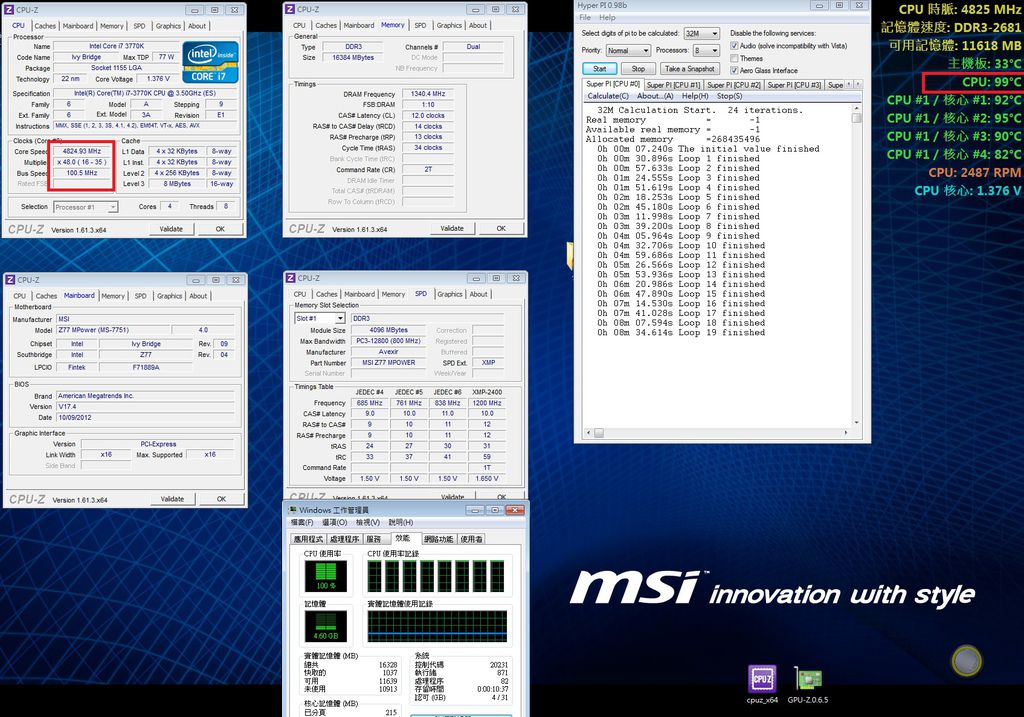The image size is (1024, 717).
Task: Switch to 處理程序 tab in Task Manager
Action: 344,539
